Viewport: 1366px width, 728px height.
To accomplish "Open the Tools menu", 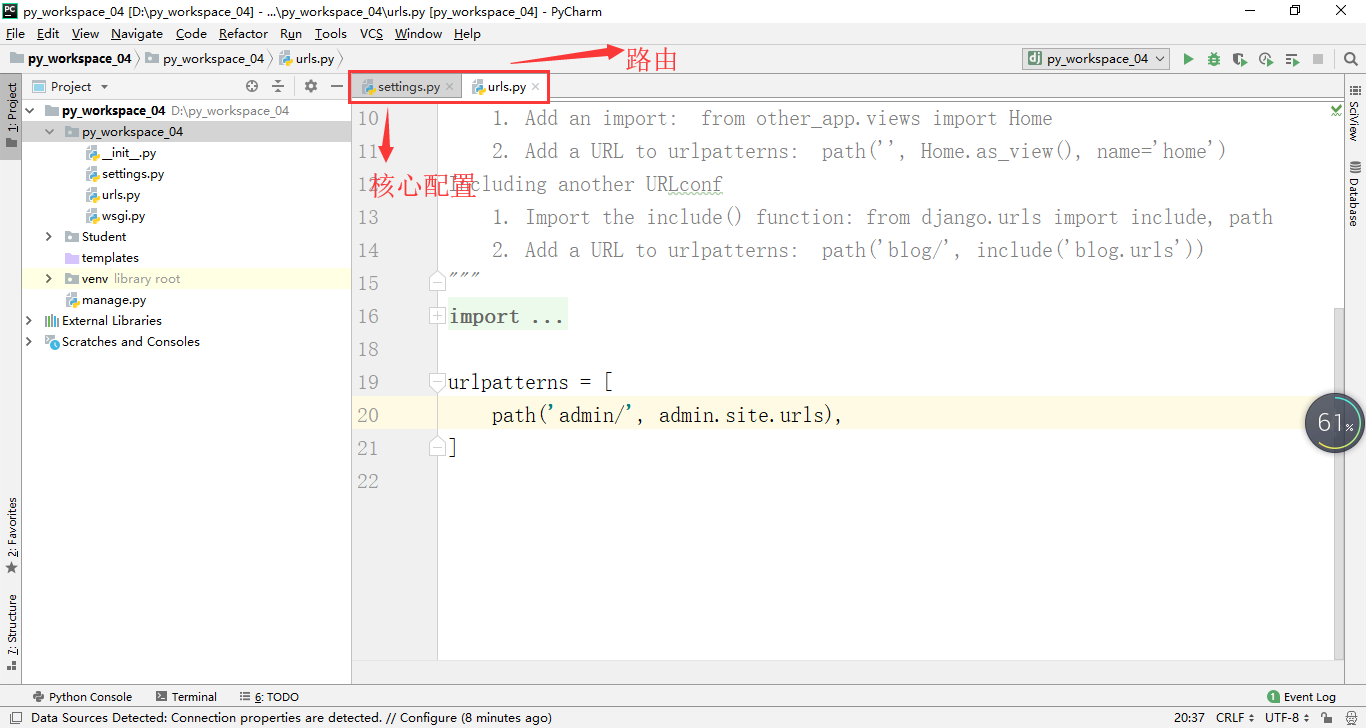I will pyautogui.click(x=331, y=33).
